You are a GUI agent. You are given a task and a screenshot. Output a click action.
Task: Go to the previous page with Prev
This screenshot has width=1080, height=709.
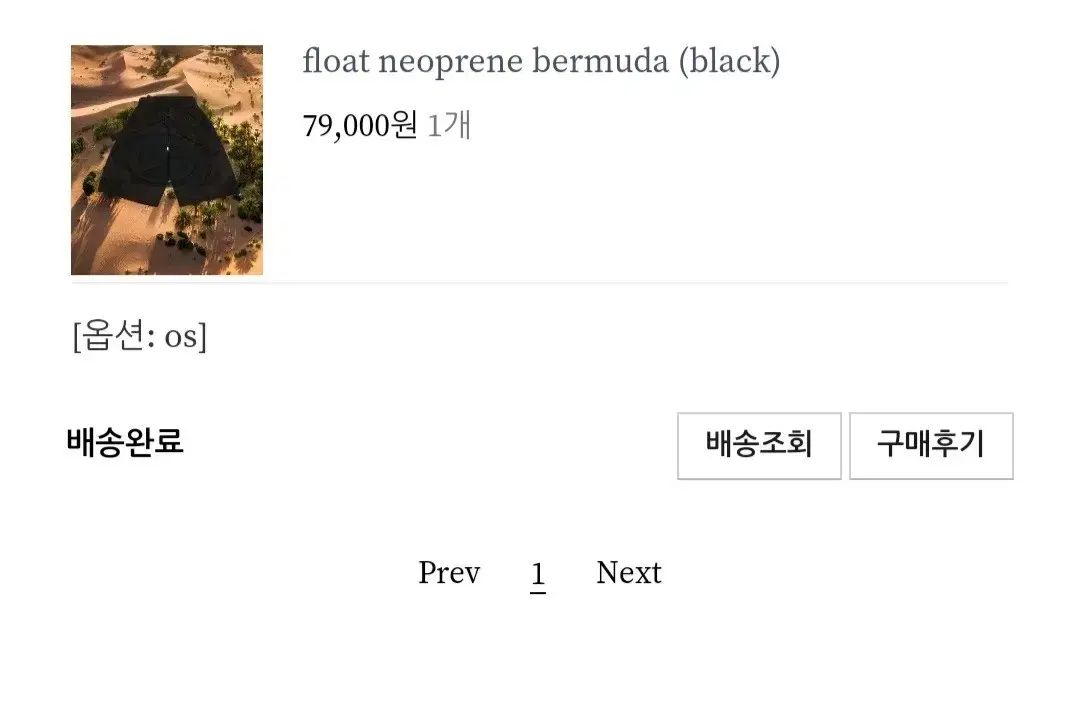449,573
